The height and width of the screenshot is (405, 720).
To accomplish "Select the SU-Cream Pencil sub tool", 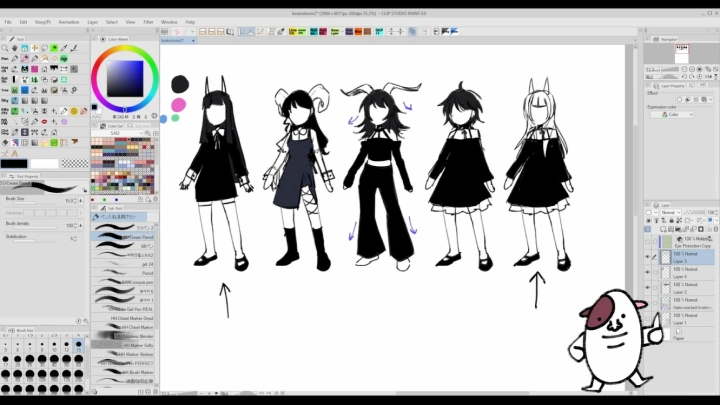I will tap(123, 237).
